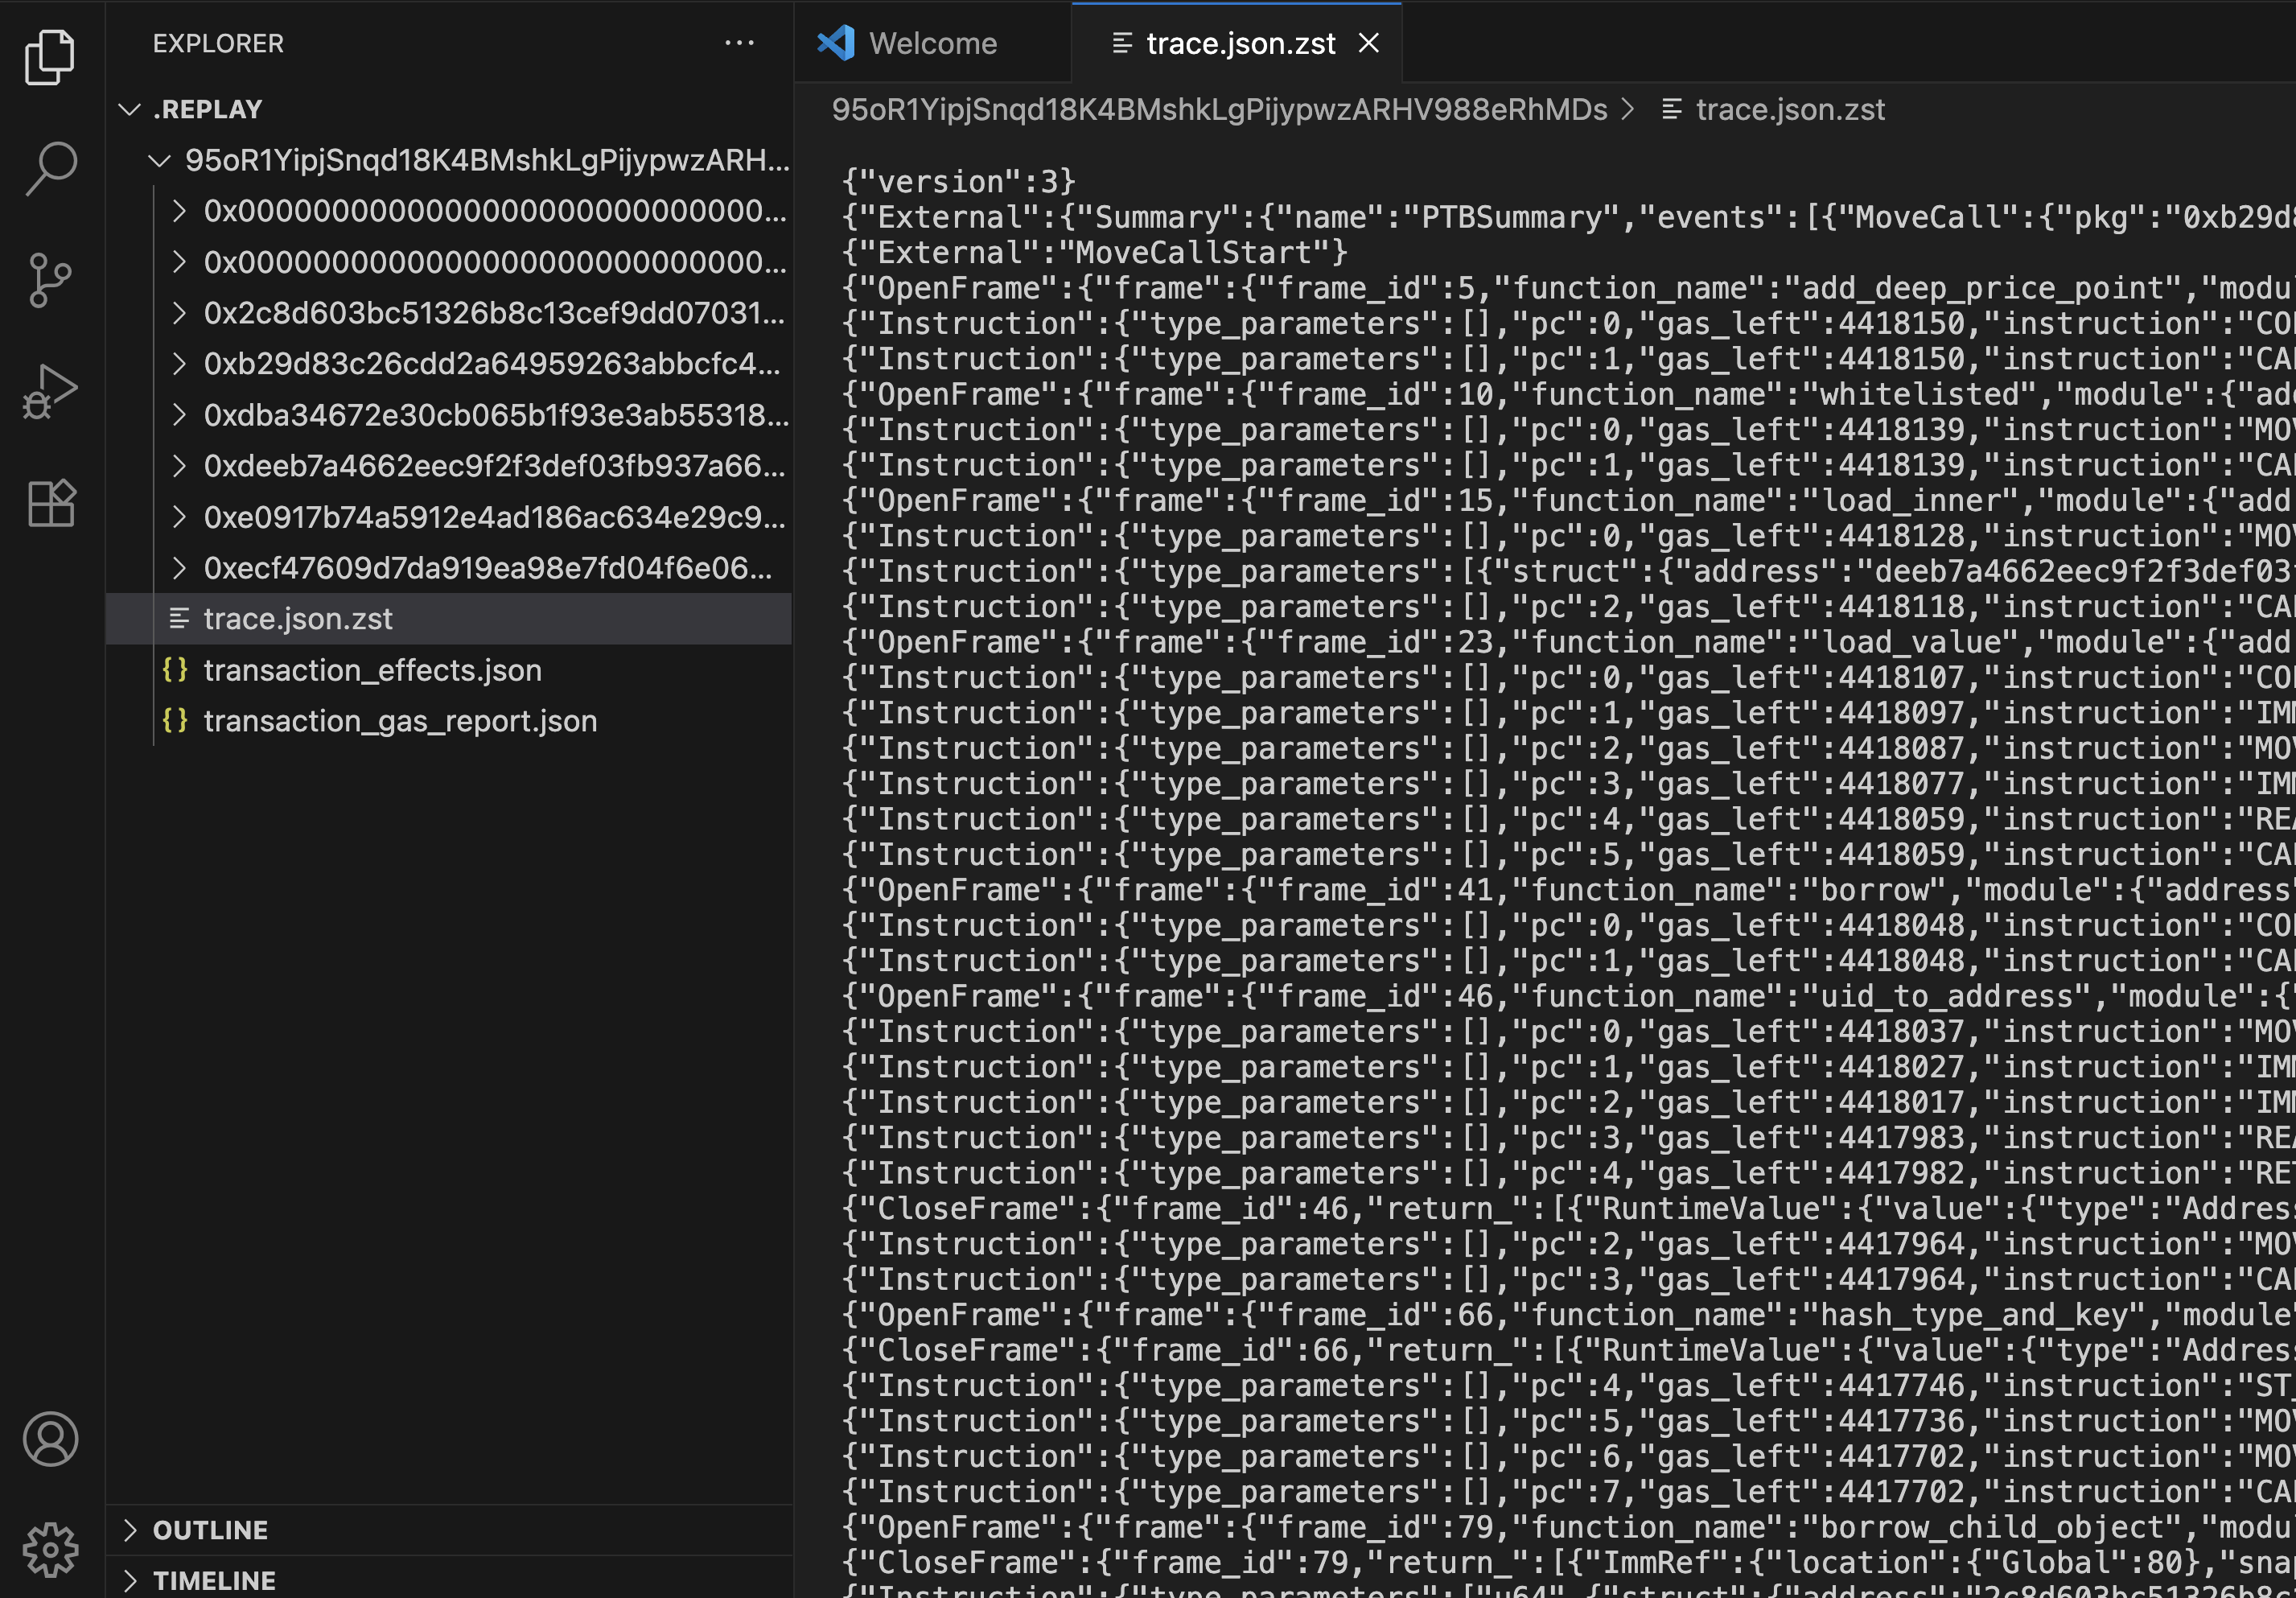This screenshot has width=2296, height=1598.
Task: Click the Accounts icon
Action: pos(50,1439)
